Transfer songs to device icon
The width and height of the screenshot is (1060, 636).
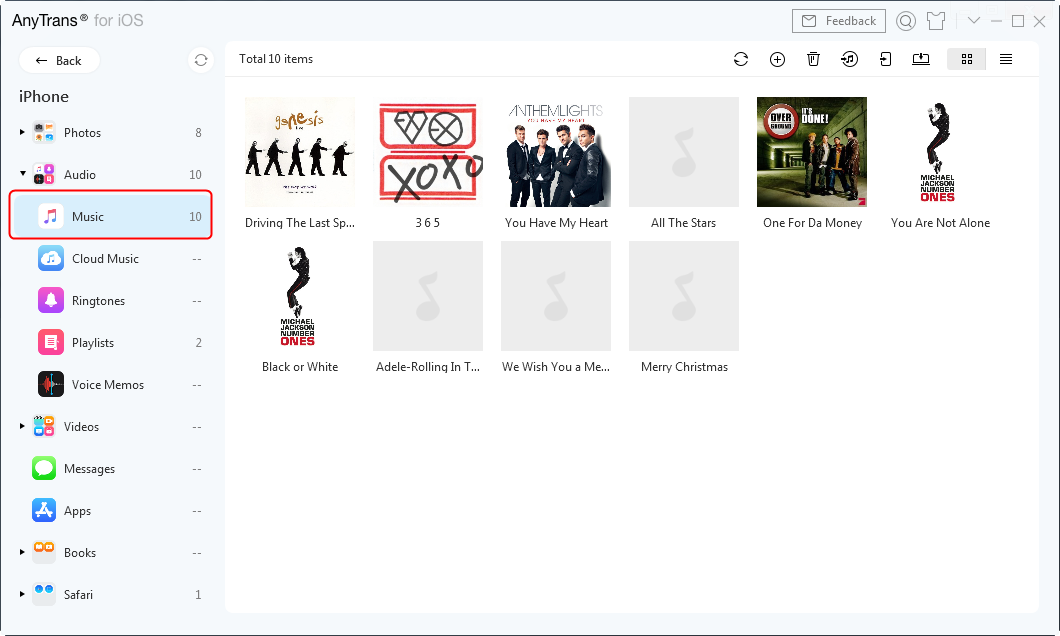885,59
